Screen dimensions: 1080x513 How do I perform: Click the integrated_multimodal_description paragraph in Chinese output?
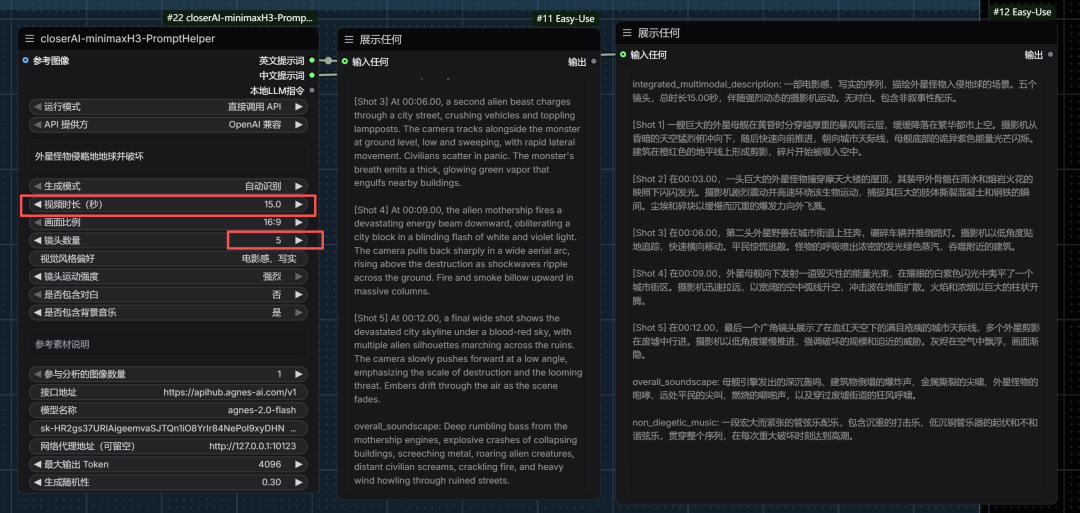833,90
